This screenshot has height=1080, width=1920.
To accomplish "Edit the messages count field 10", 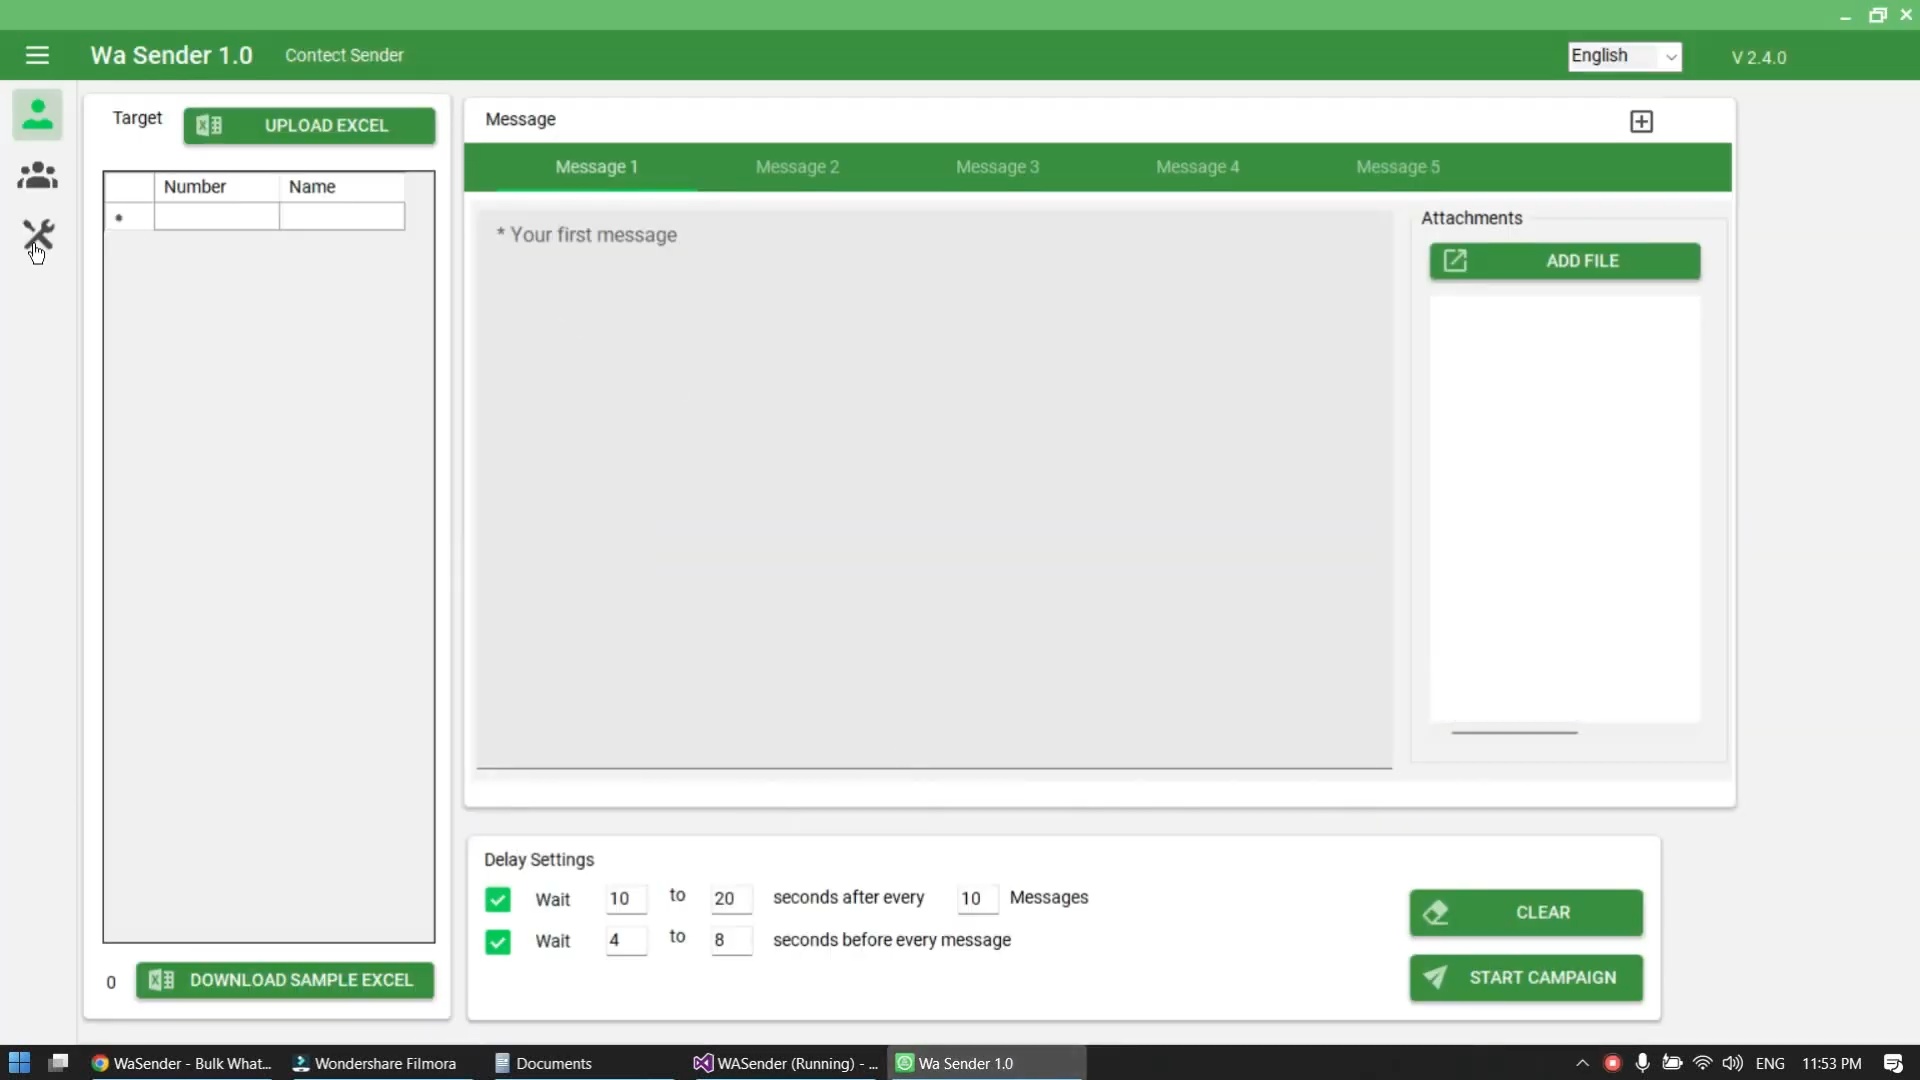I will click(x=977, y=898).
